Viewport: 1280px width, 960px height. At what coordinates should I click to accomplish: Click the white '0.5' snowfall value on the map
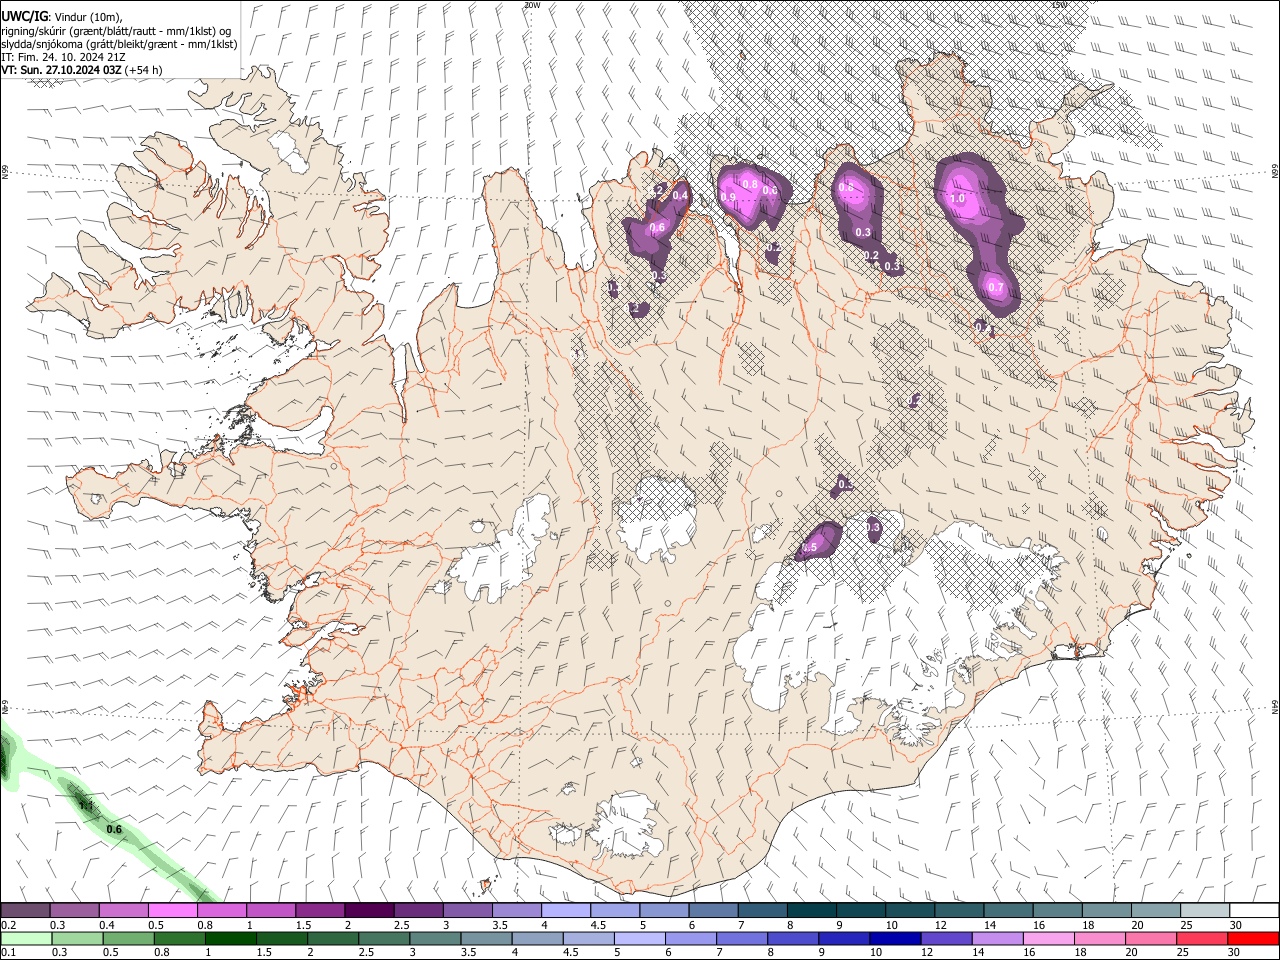(x=810, y=547)
